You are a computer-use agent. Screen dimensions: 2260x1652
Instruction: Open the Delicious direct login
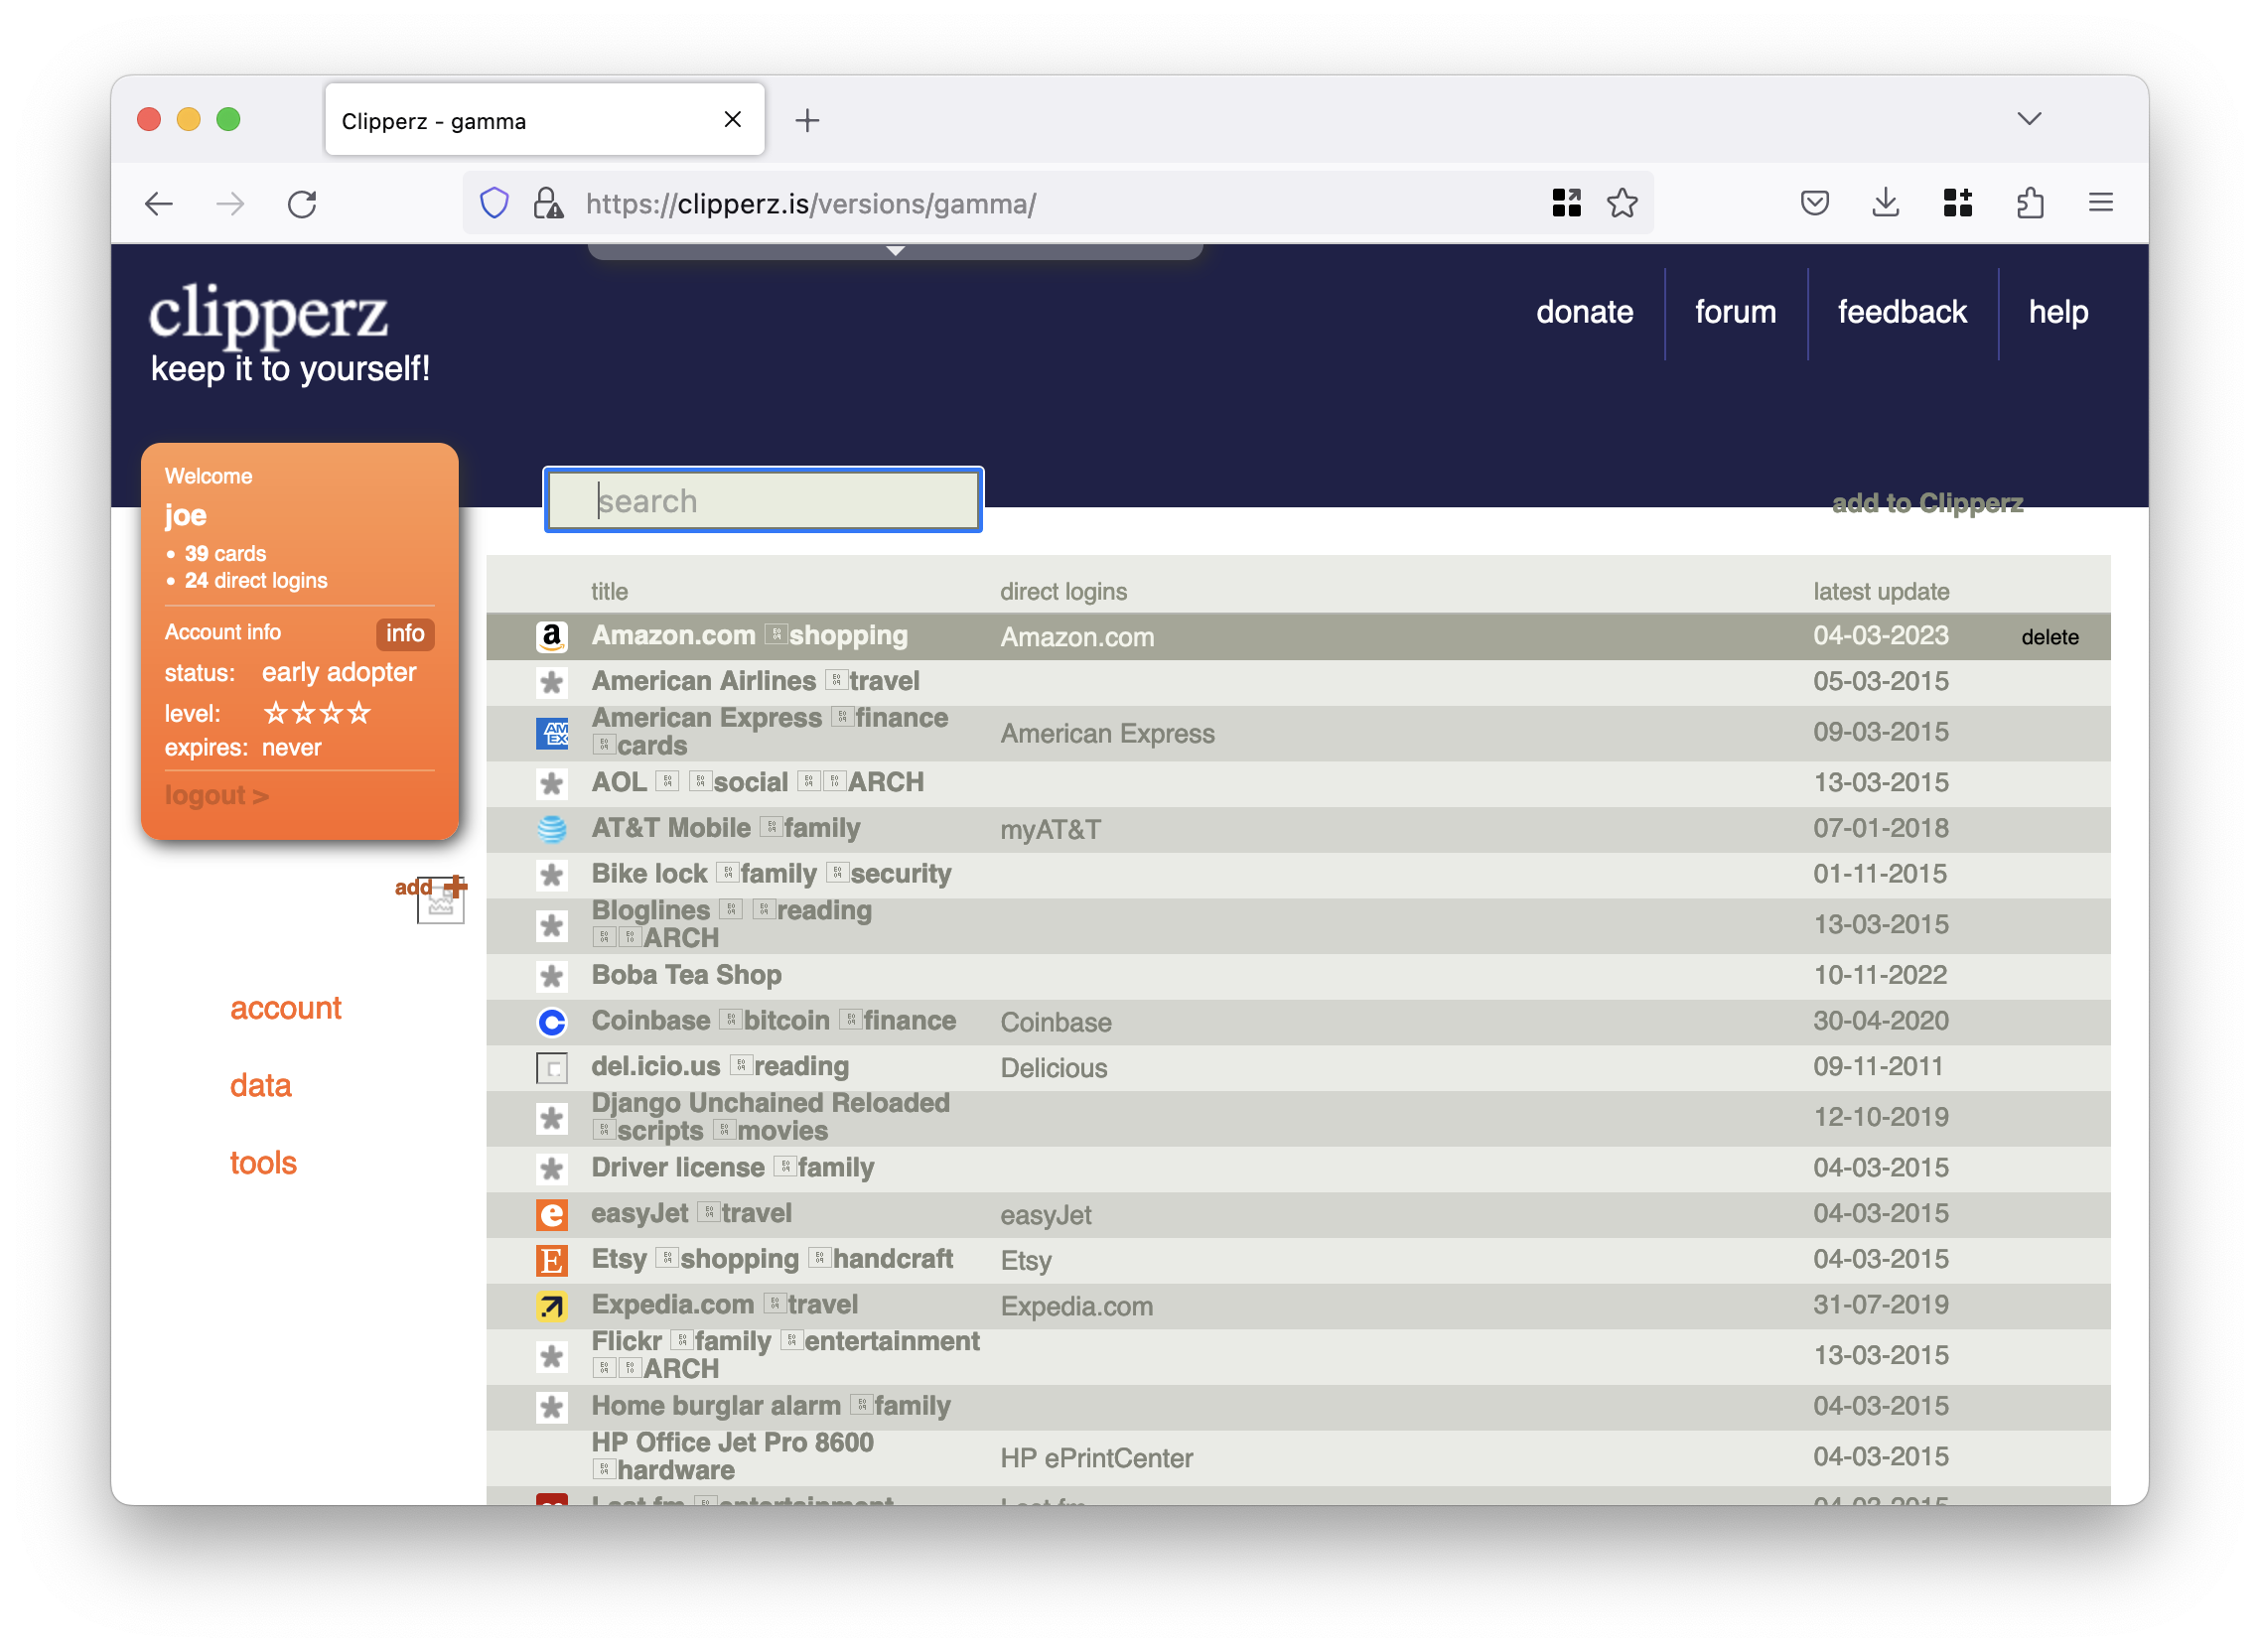coord(1054,1069)
